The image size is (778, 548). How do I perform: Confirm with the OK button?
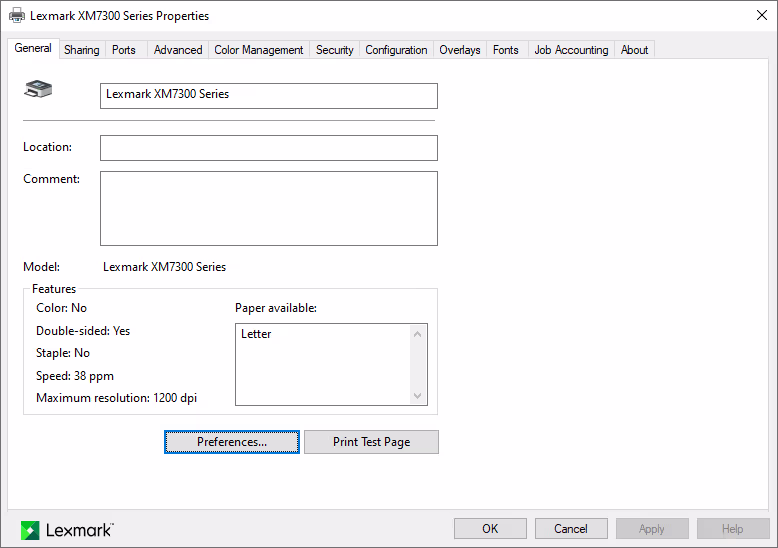click(x=490, y=529)
